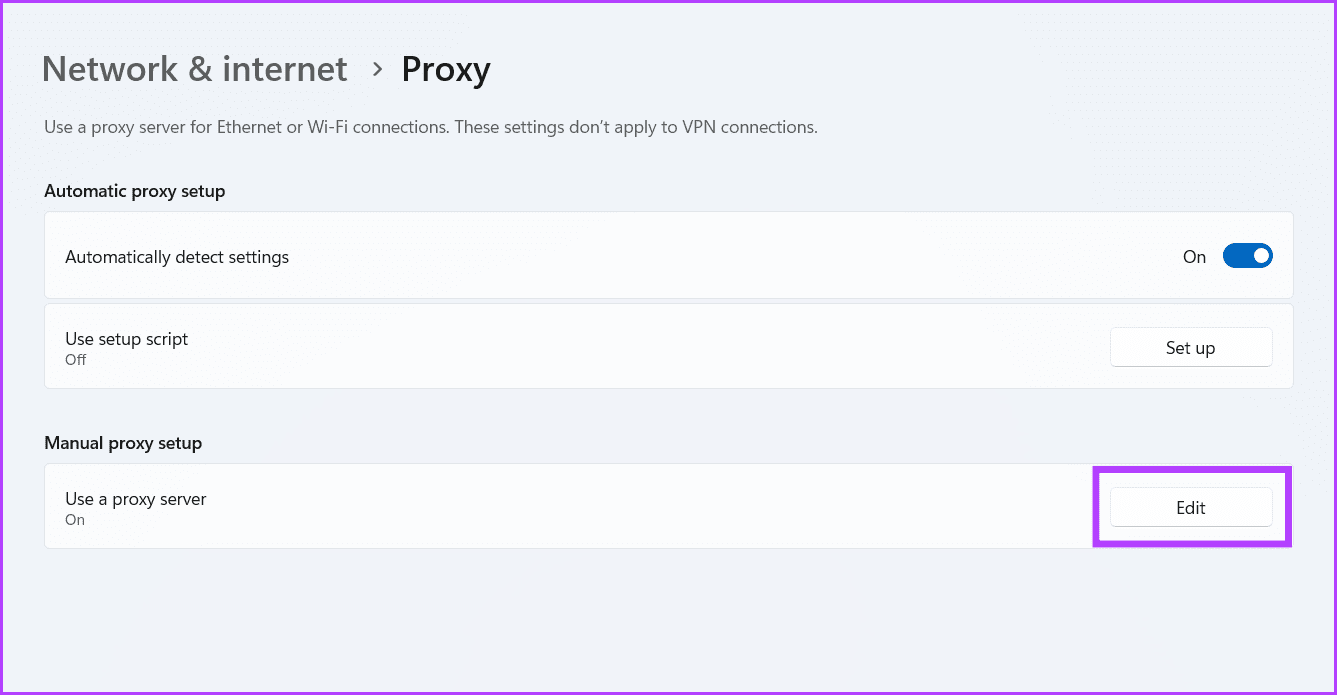Click the Use a proxy server label
Screen dimensions: 1337x695
pyautogui.click(x=135, y=498)
